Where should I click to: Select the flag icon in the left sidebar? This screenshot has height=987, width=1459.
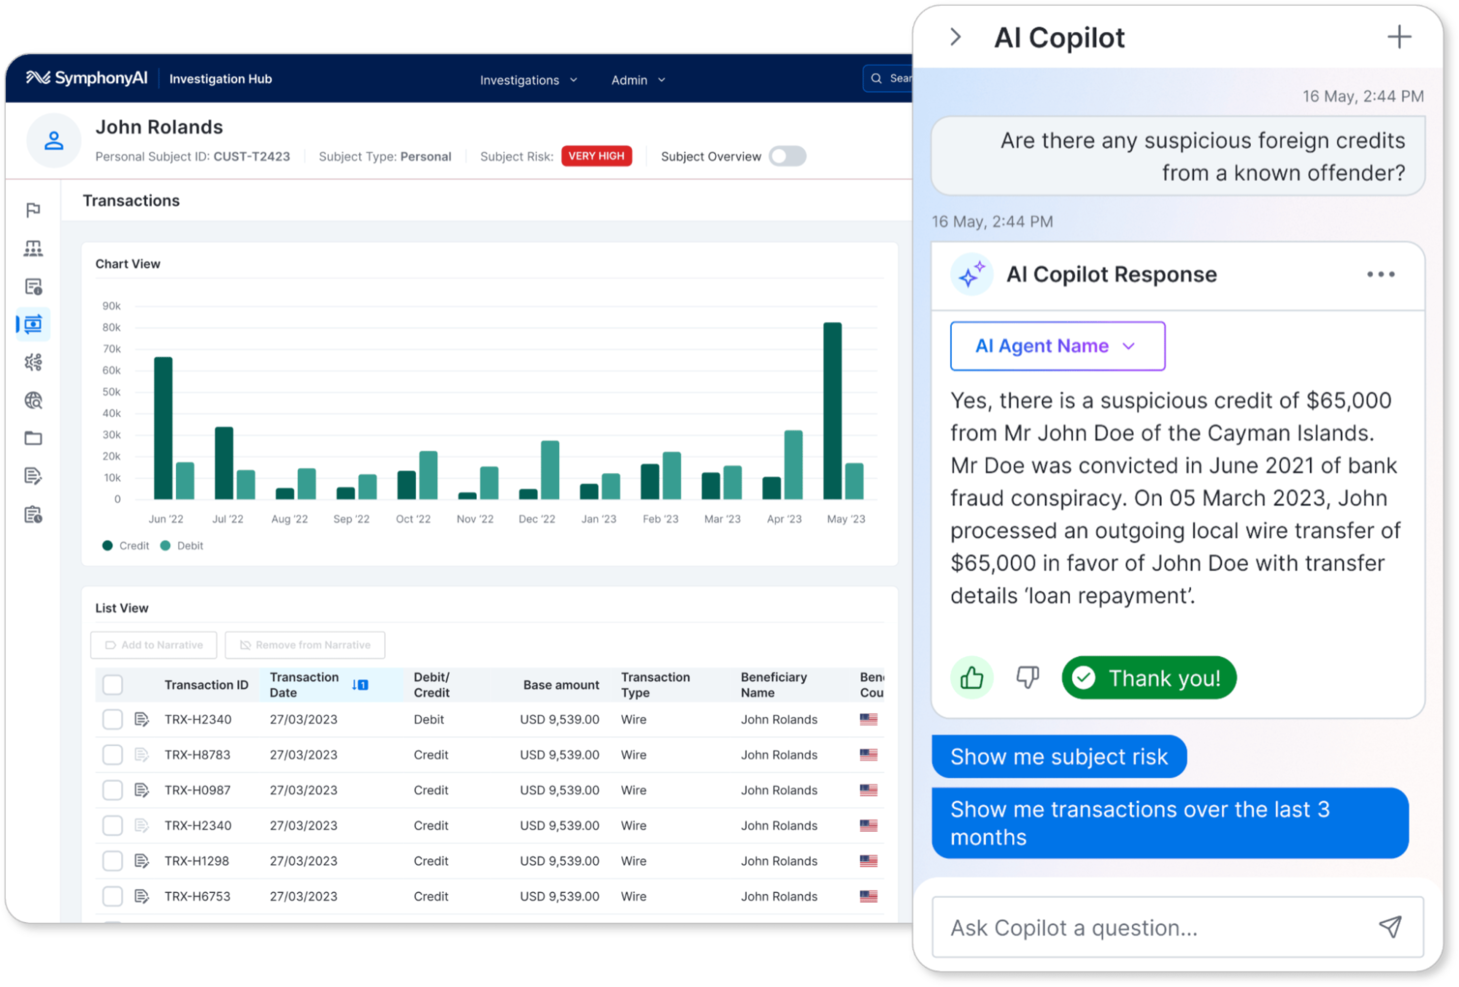click(33, 210)
